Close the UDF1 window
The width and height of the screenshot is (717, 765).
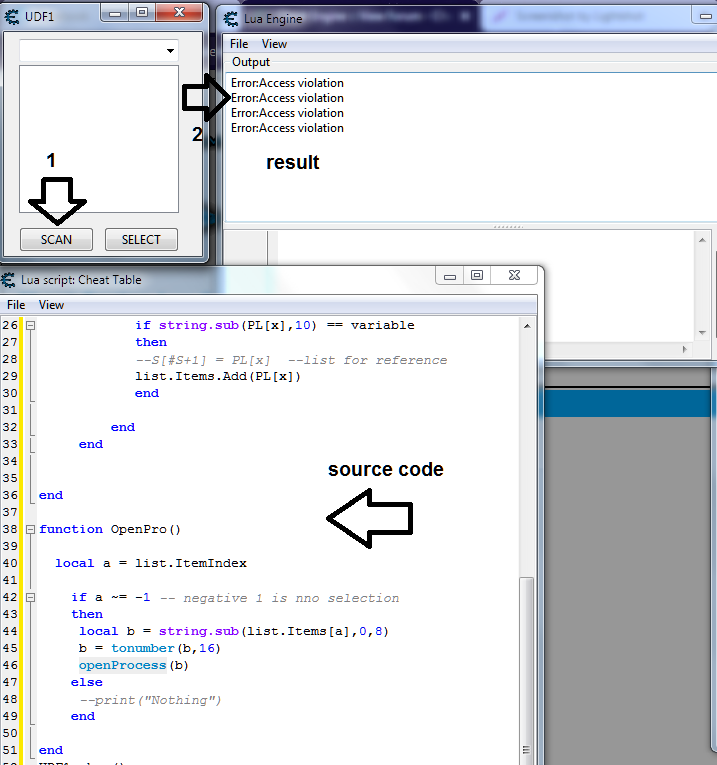coord(179,13)
